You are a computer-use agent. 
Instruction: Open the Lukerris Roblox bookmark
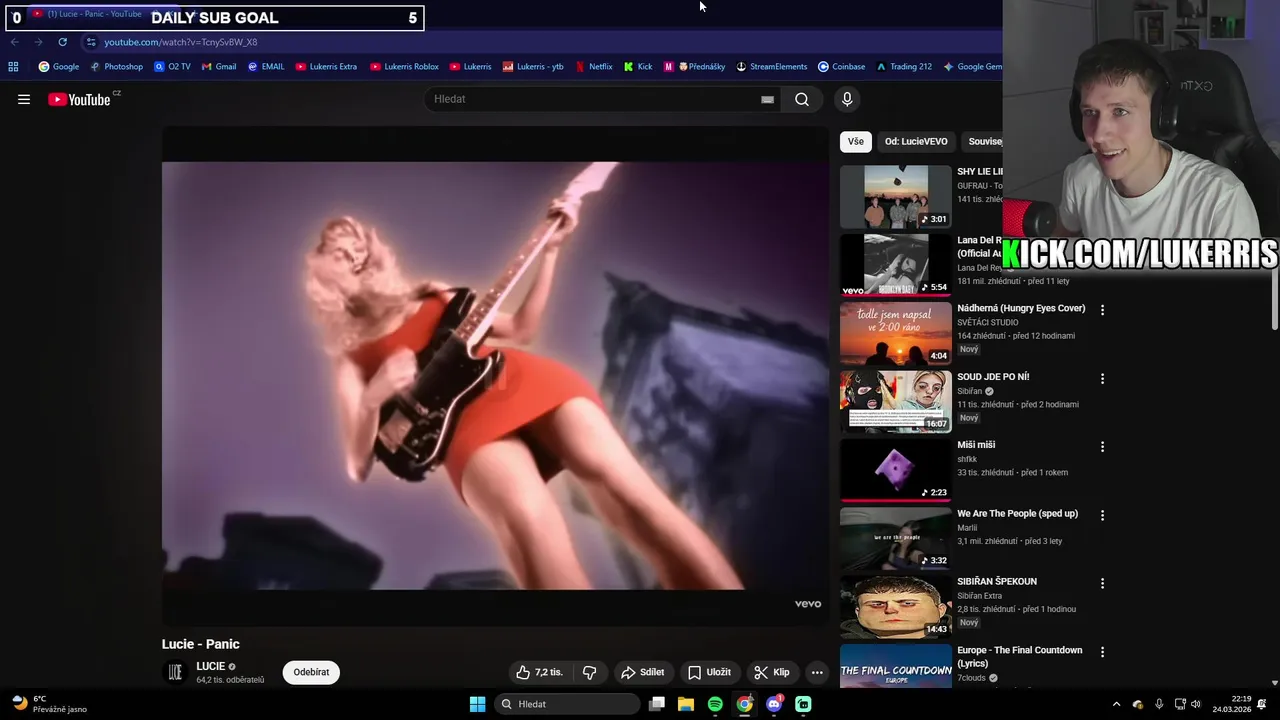point(405,67)
